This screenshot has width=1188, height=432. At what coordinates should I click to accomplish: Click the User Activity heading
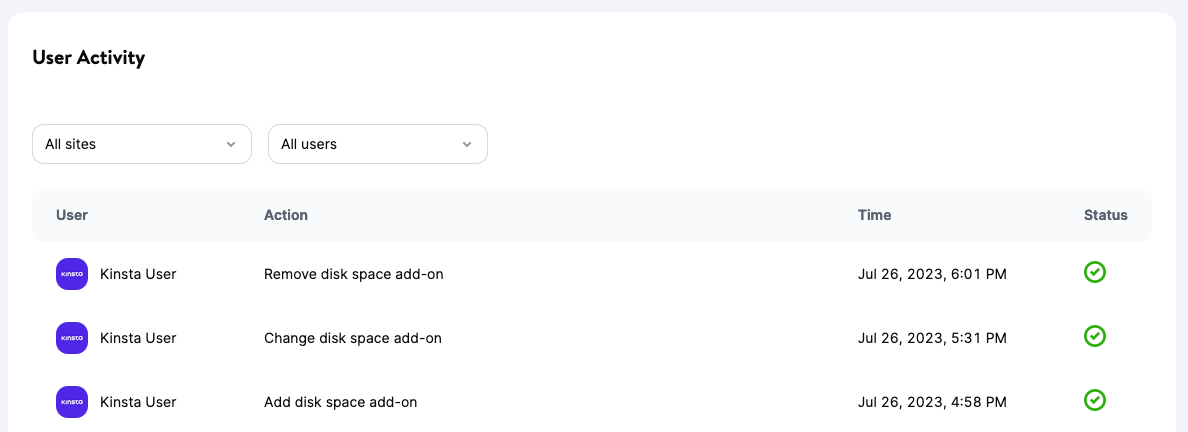click(89, 57)
